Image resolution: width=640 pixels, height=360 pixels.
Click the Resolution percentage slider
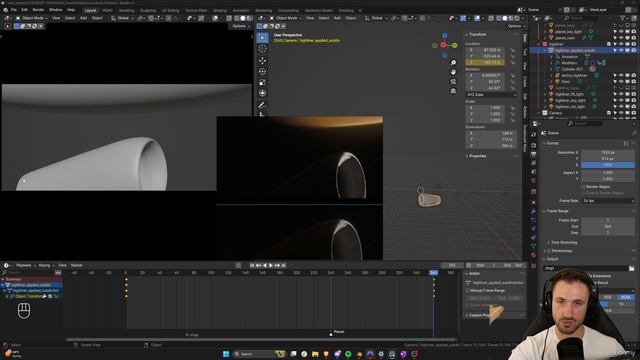(x=608, y=165)
